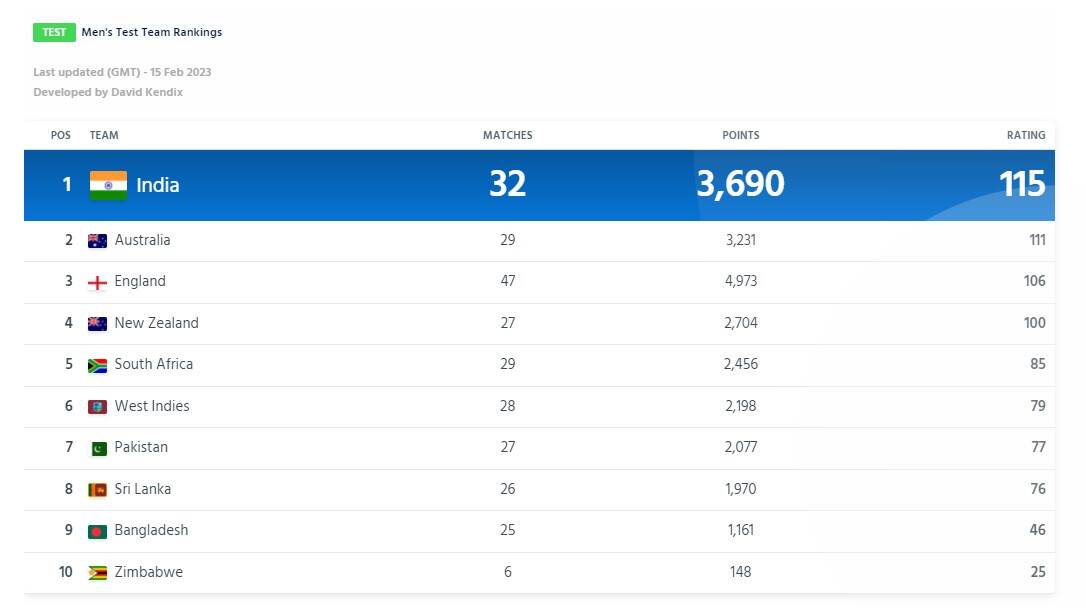1086x612 pixels.
Task: Click Sri Lanka's matches value 26
Action: [x=508, y=489]
